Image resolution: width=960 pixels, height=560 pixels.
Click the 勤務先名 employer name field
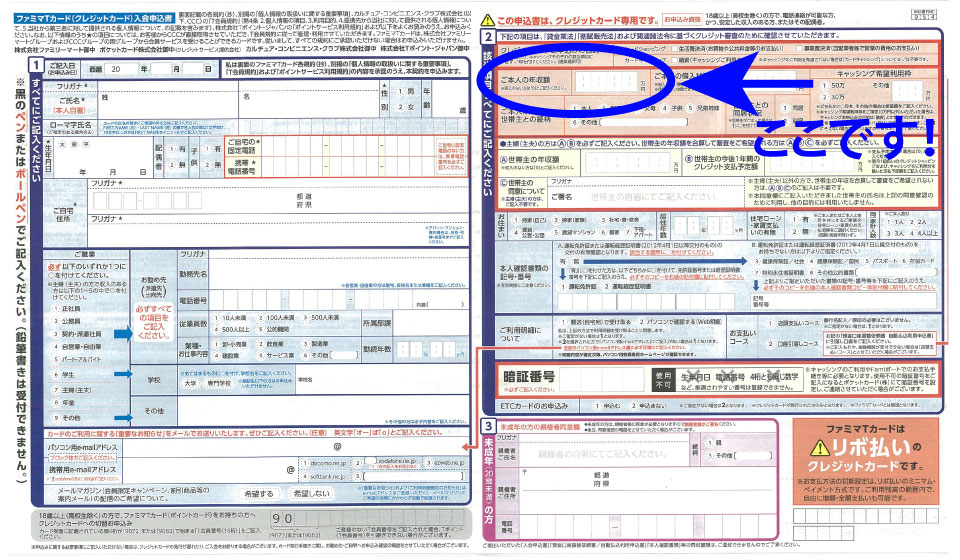point(340,274)
